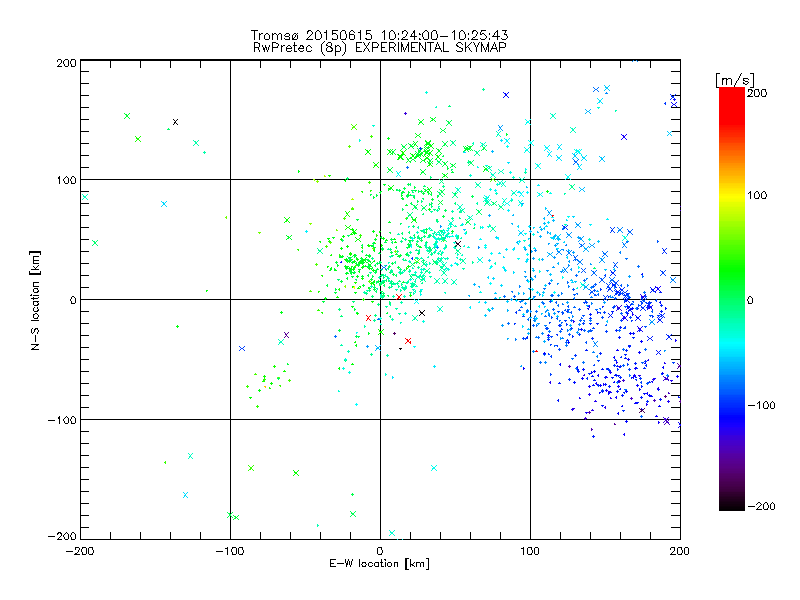This screenshot has height=600, width=800.
Task: Click the plot title 'Tromsø 20150615 10:24:00-10:25:43'
Action: click(379, 35)
